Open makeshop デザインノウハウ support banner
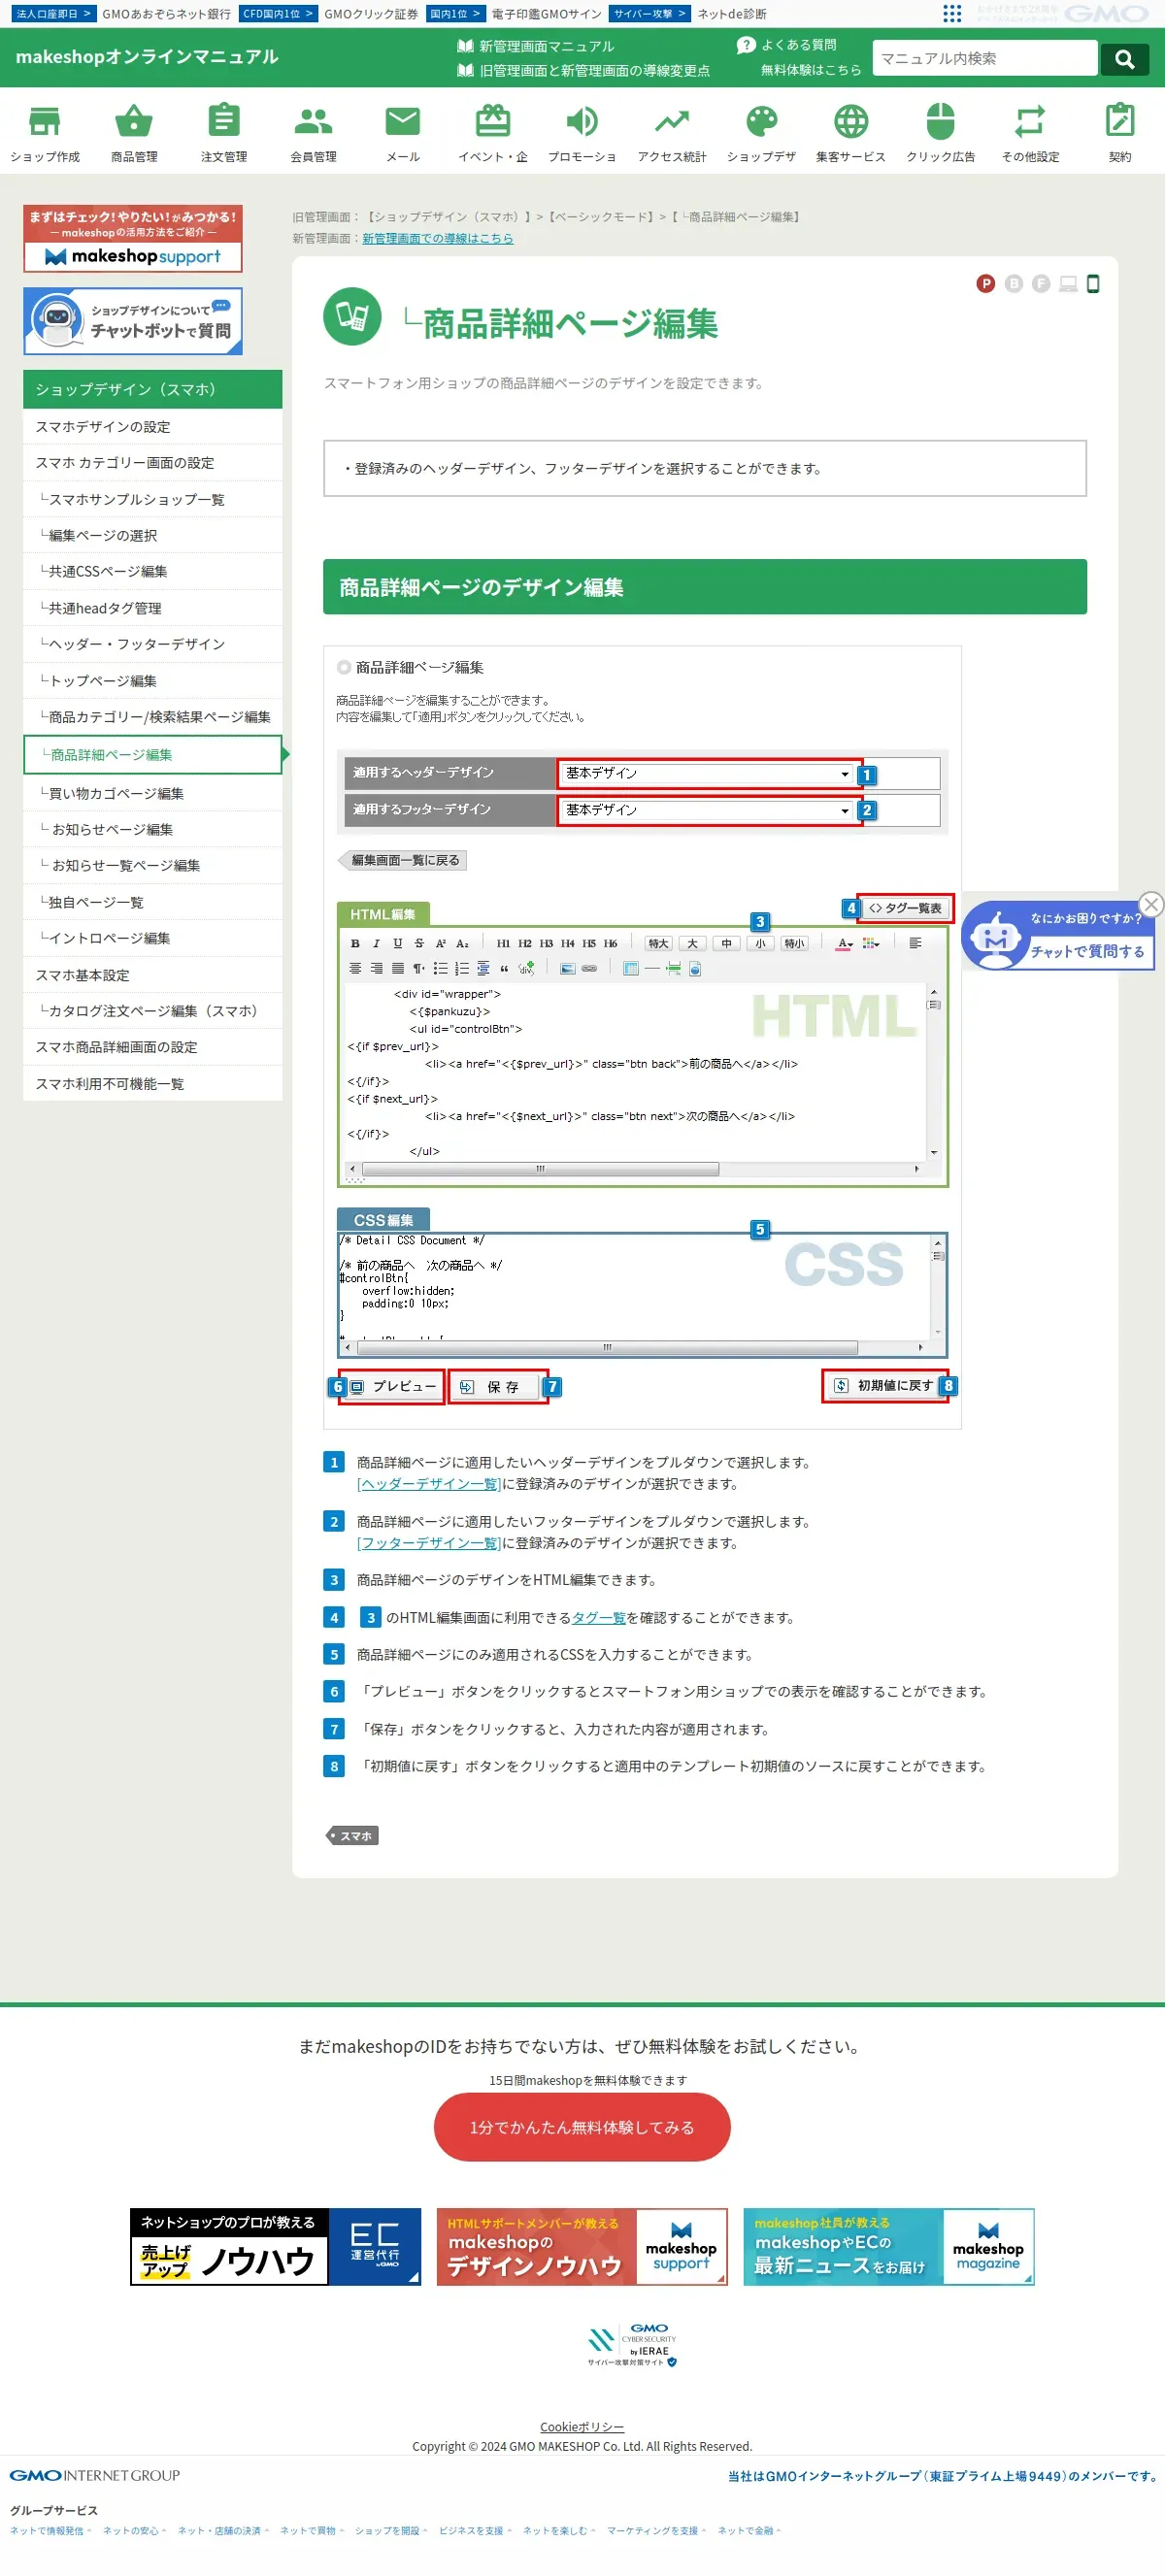Image resolution: width=1165 pixels, height=2576 pixels. point(582,2247)
